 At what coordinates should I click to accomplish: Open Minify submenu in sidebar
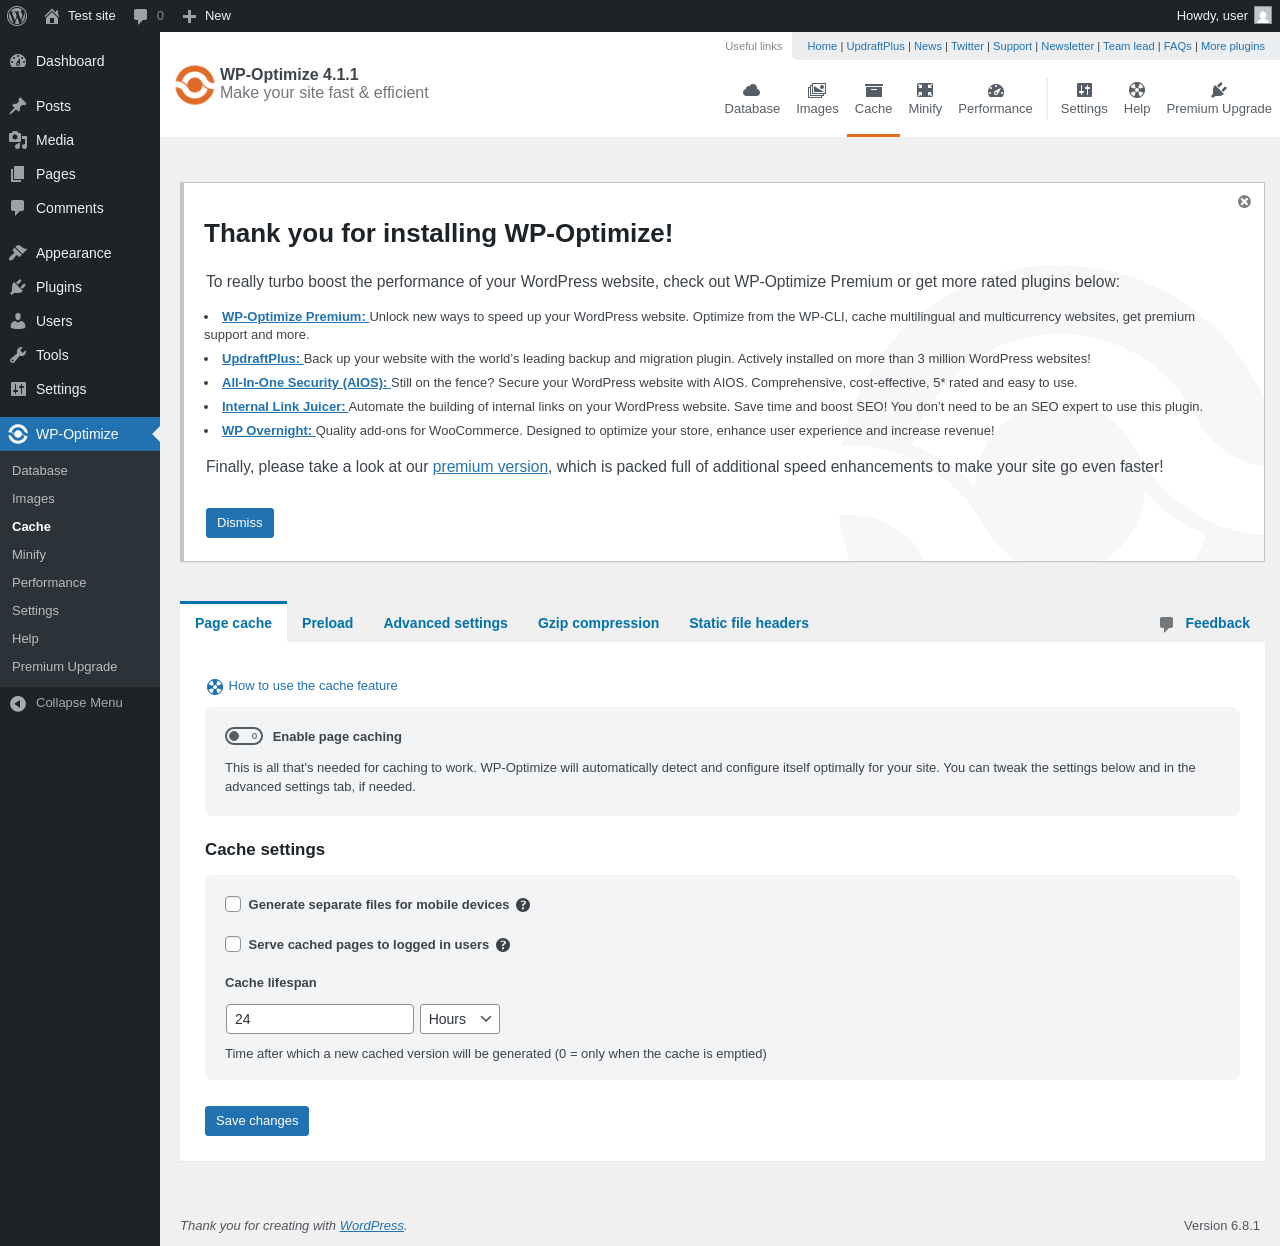coord(80,555)
